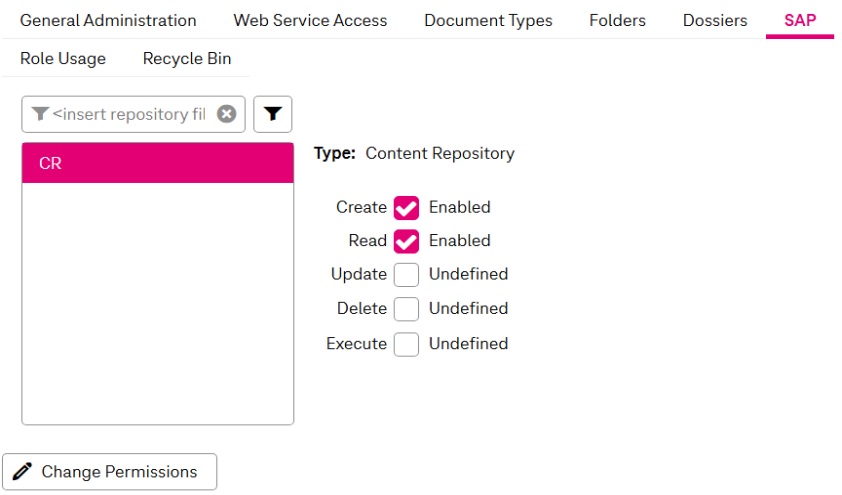This screenshot has width=842, height=495.
Task: Switch to the Web Service Access tab
Action: click(x=310, y=20)
